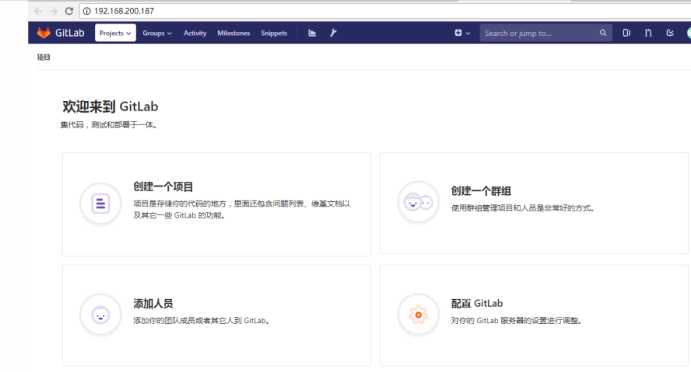Viewport: 691px width, 372px height.
Task: Open the 创建一个项目 card
Action: tap(216, 204)
